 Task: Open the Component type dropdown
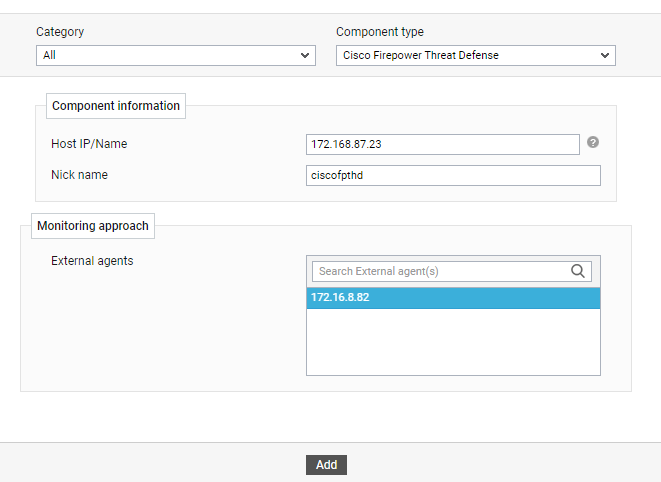pos(475,56)
